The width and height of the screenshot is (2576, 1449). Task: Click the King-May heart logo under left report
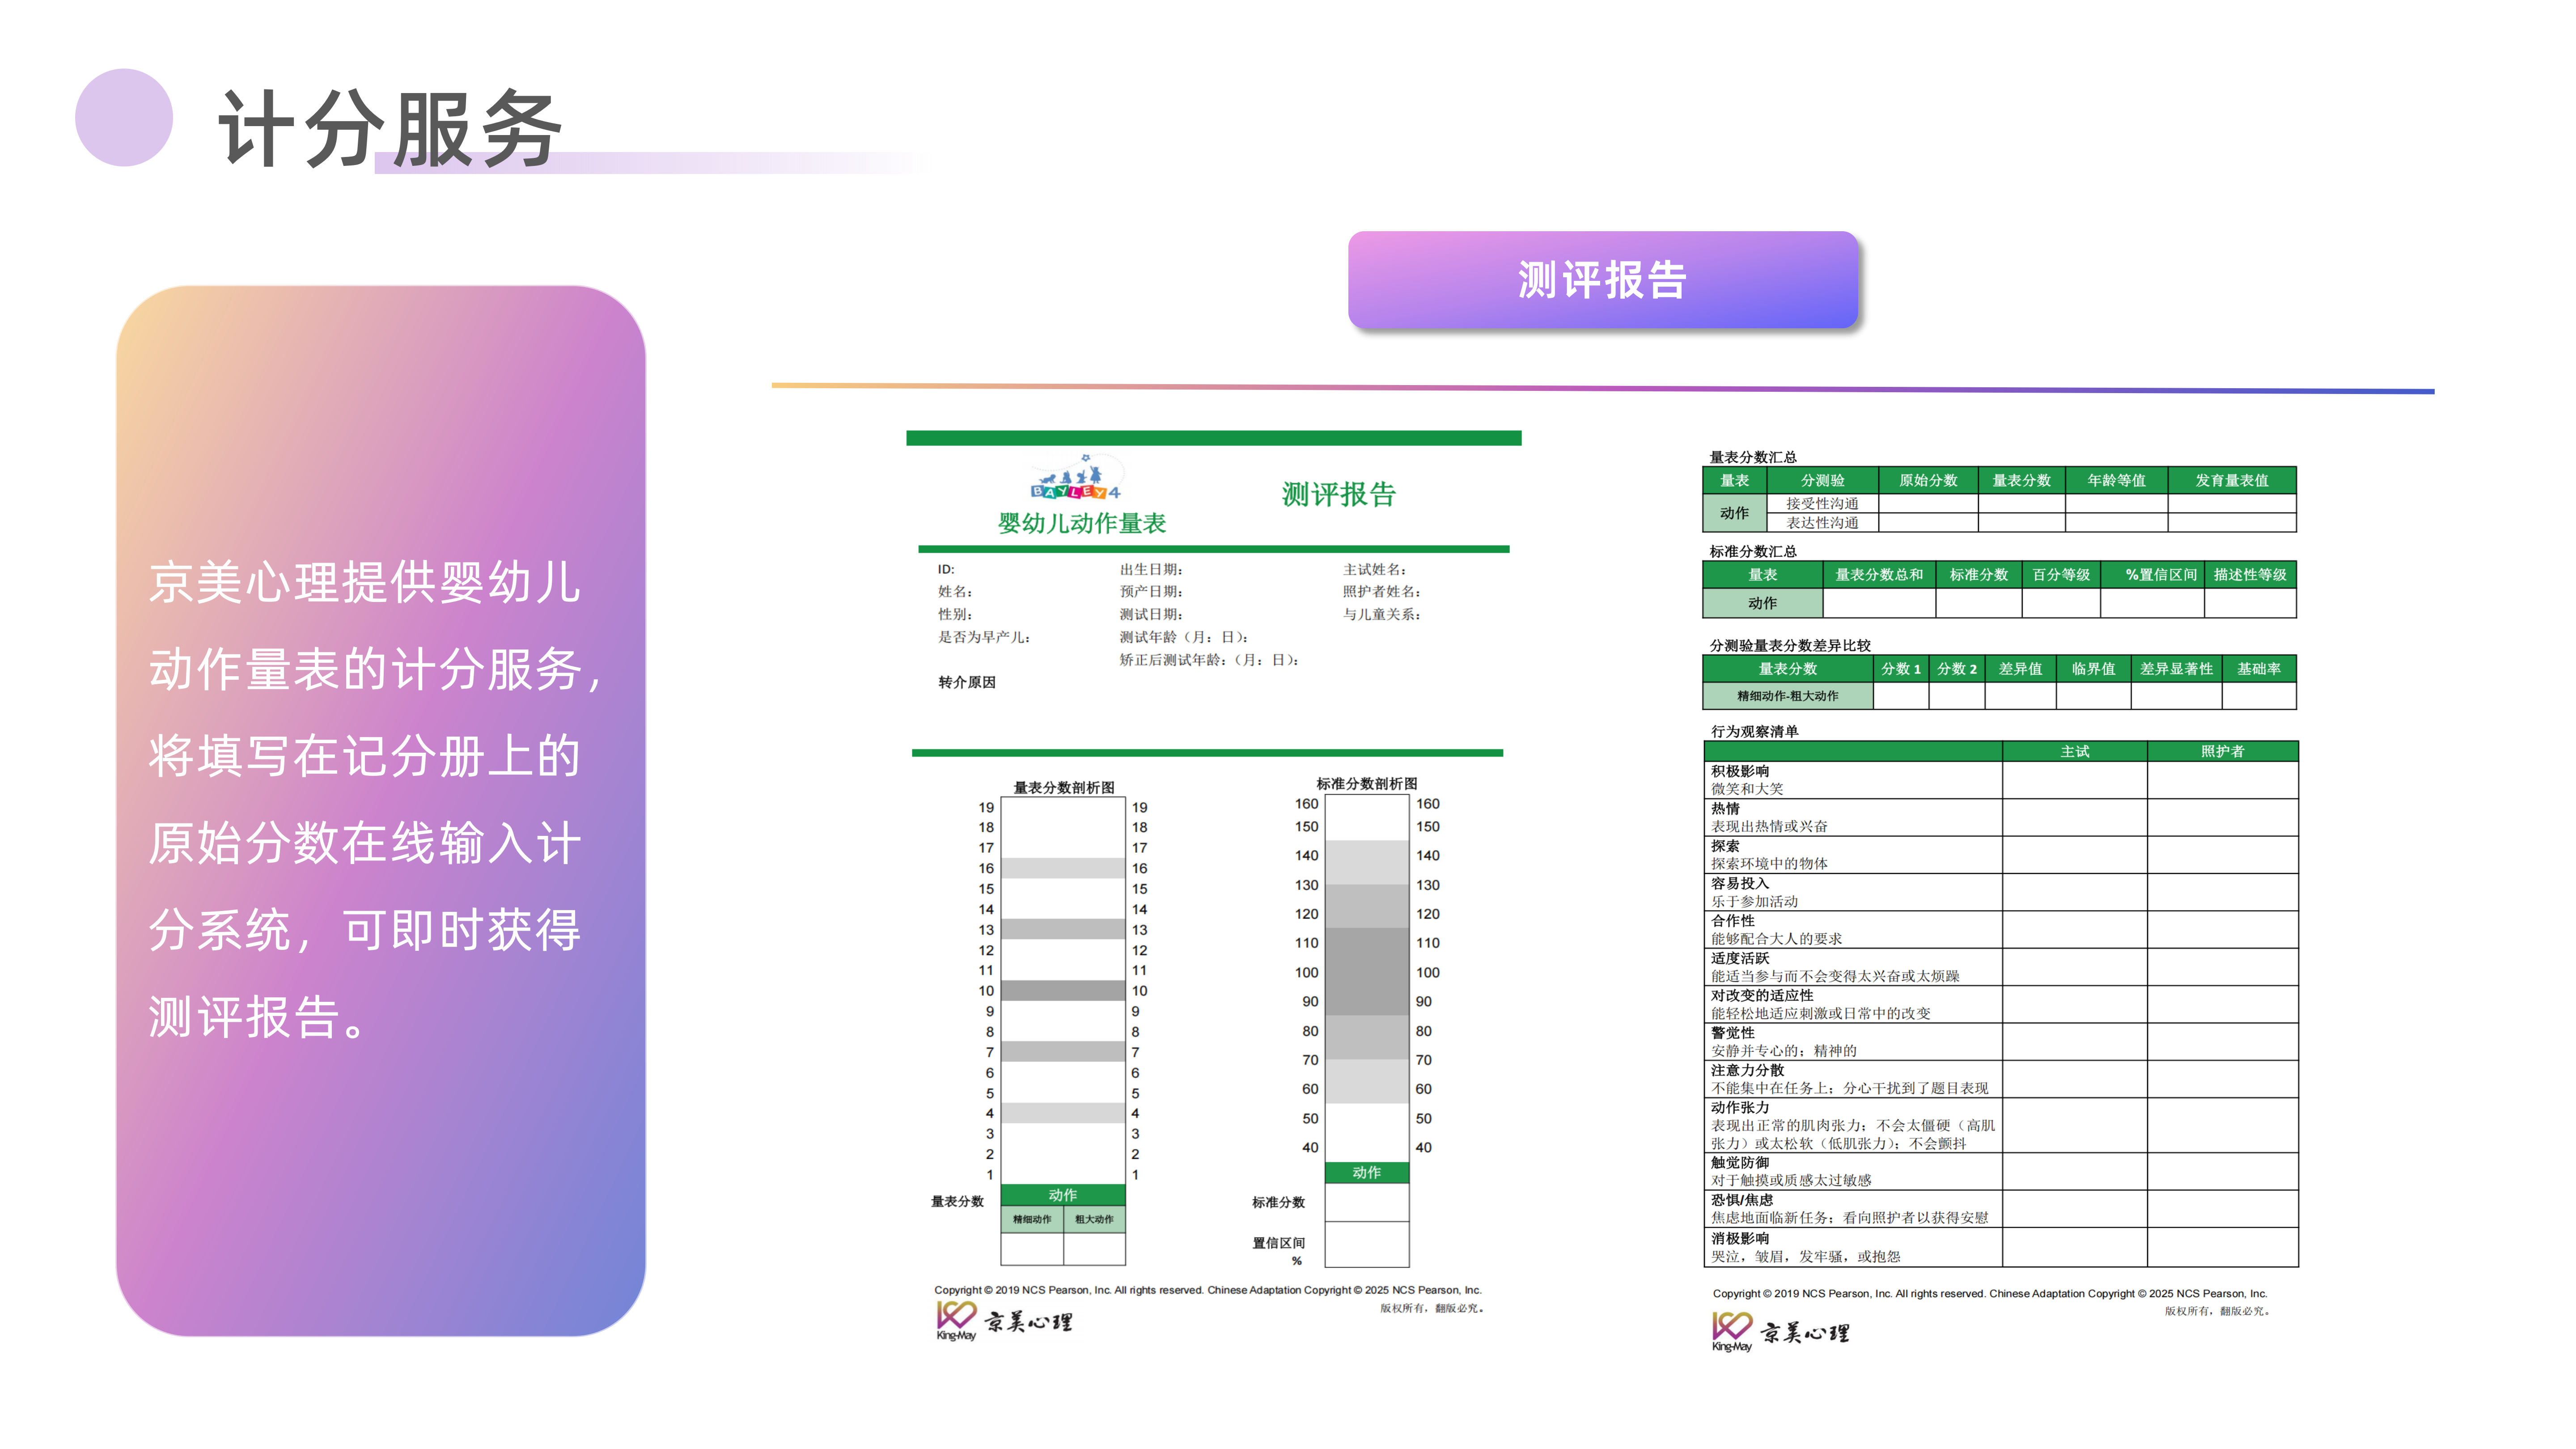(957, 1319)
